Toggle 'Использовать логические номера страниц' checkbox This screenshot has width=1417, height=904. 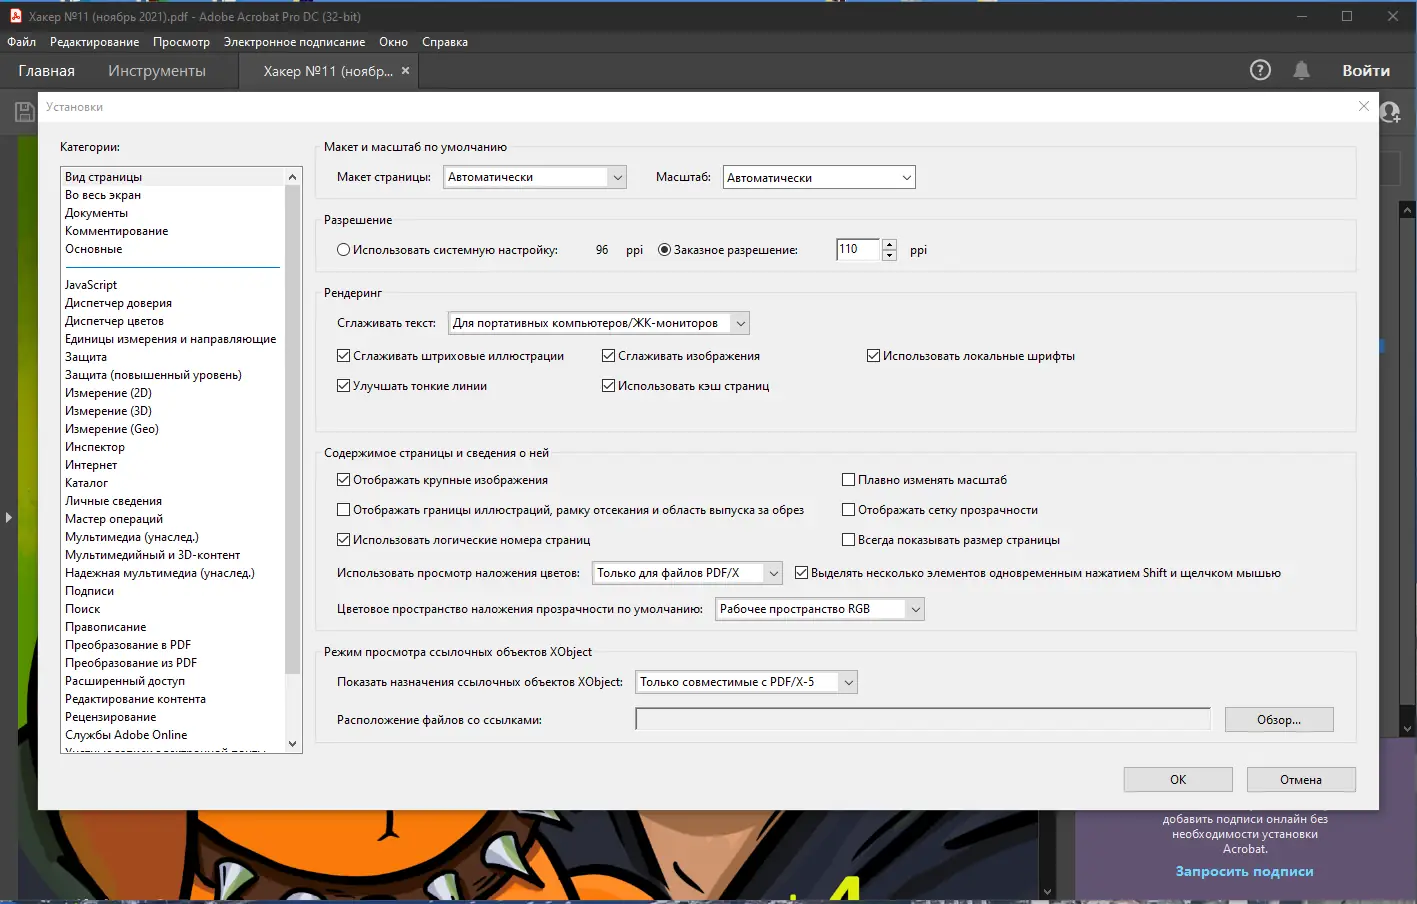[x=343, y=540]
